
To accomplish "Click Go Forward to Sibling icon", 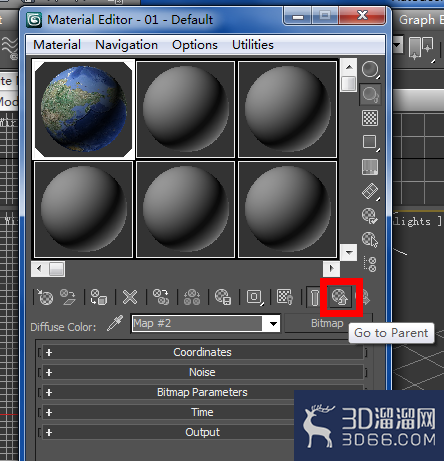I will (365, 297).
